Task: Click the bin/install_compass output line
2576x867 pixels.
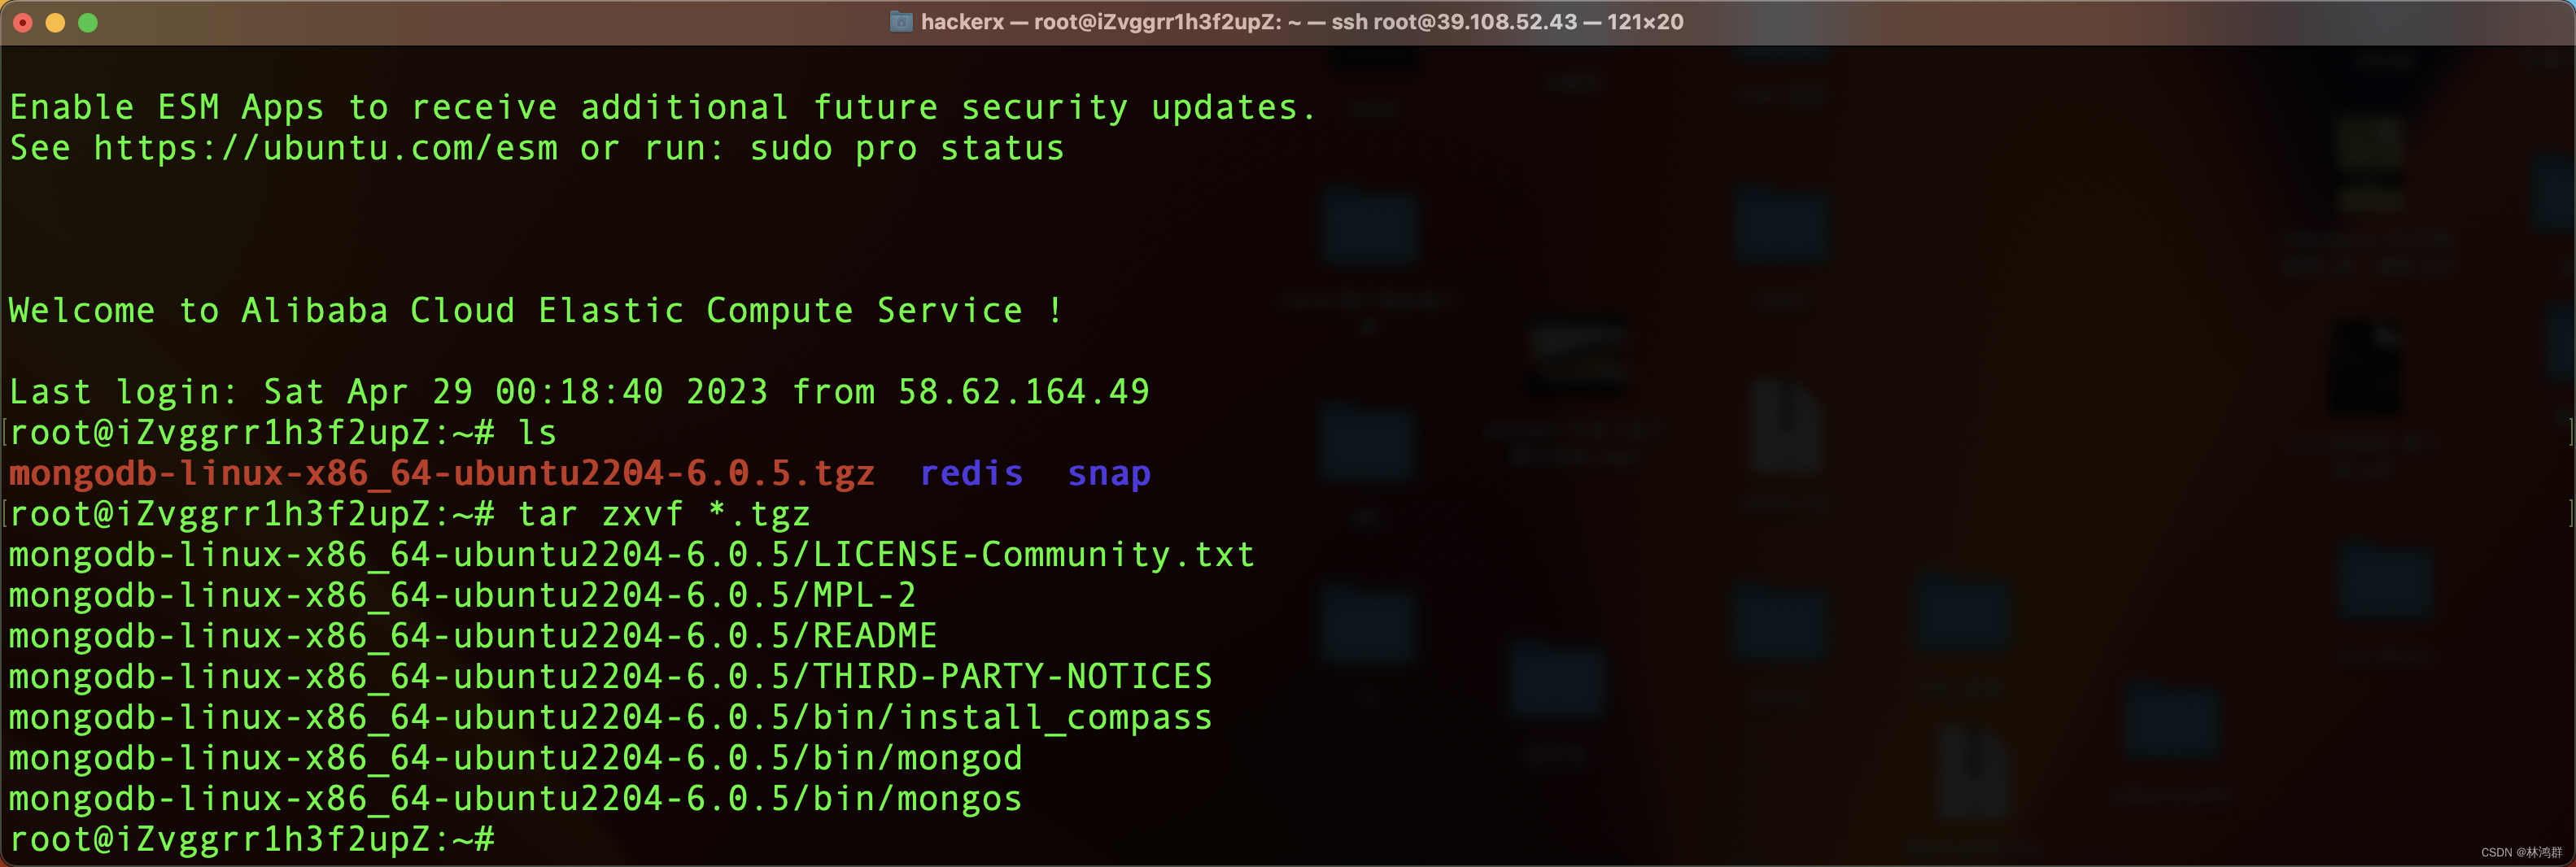Action: (611, 718)
